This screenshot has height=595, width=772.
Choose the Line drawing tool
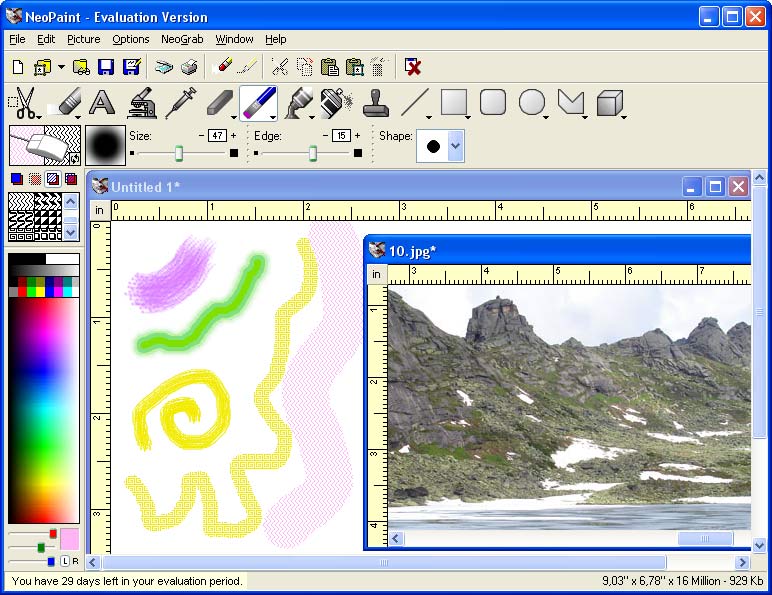tap(415, 102)
